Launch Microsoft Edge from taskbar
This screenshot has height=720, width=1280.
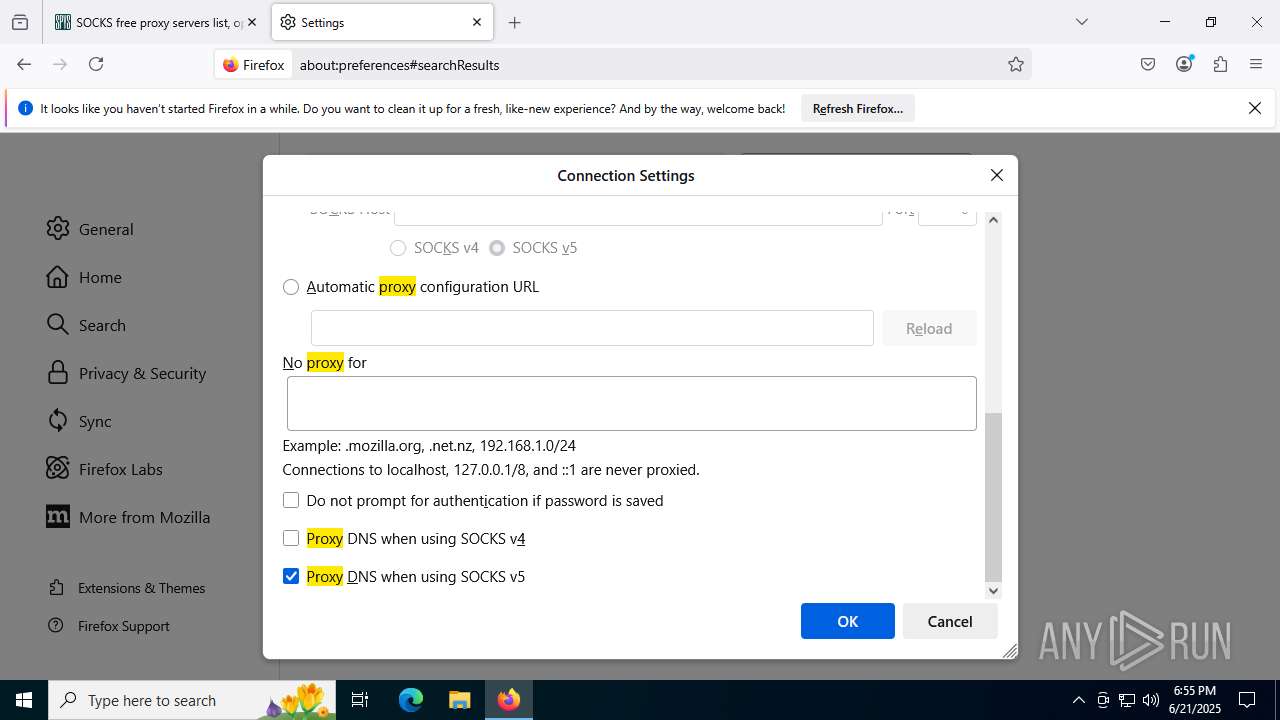(411, 700)
